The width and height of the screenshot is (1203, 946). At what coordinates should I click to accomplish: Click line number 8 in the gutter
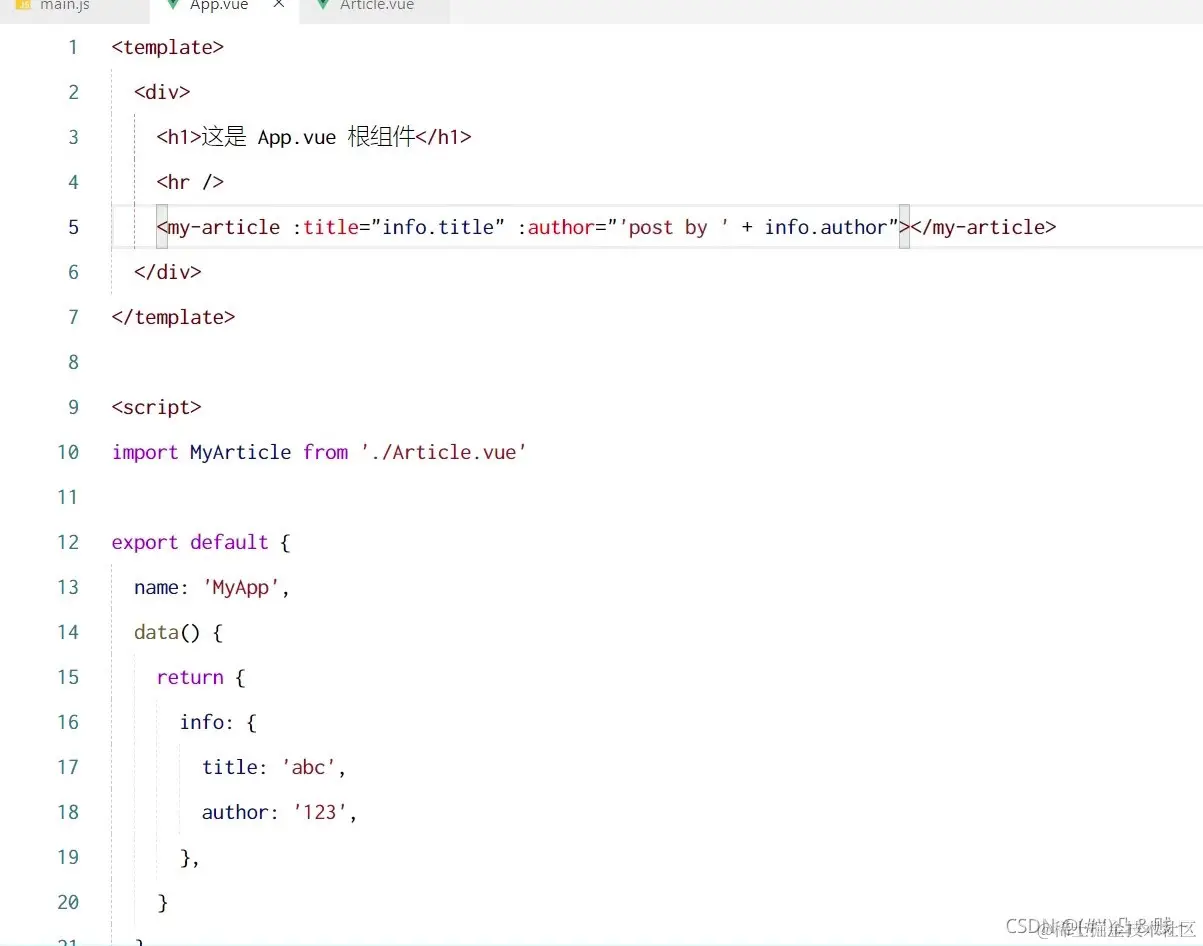(72, 363)
